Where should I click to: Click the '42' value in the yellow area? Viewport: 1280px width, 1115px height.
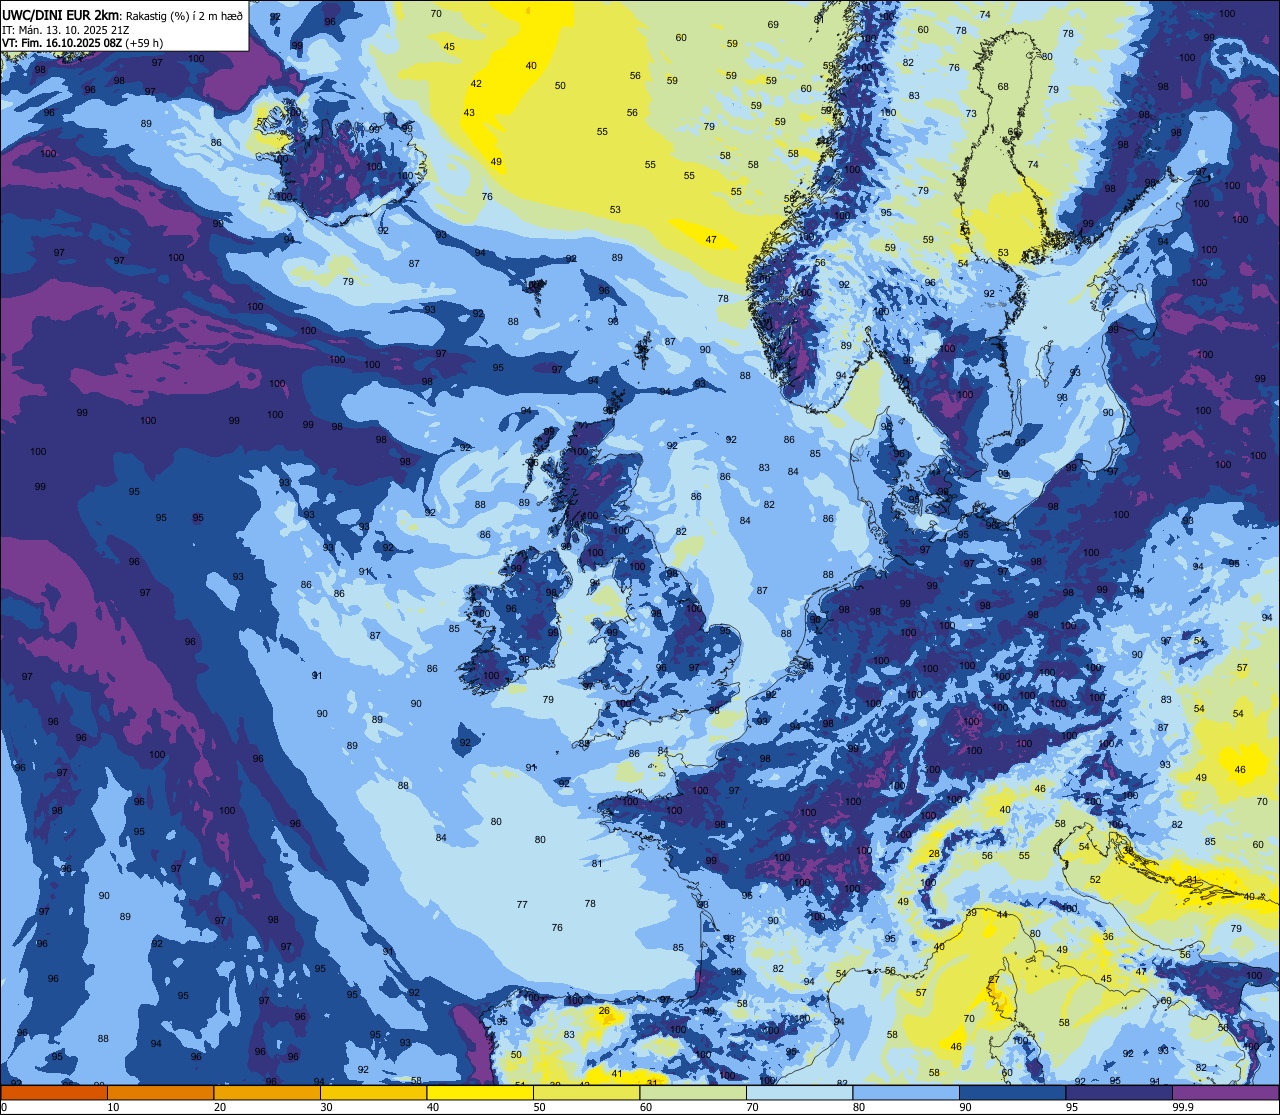pos(476,84)
